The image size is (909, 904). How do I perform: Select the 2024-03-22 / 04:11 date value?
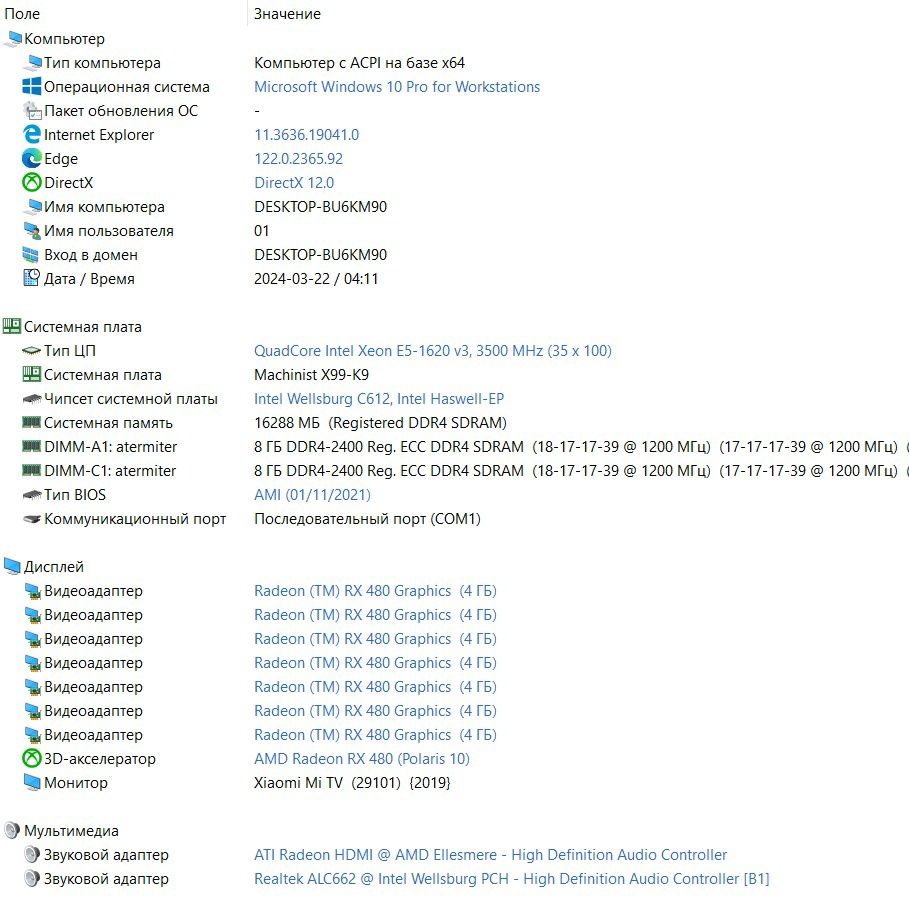click(x=316, y=278)
